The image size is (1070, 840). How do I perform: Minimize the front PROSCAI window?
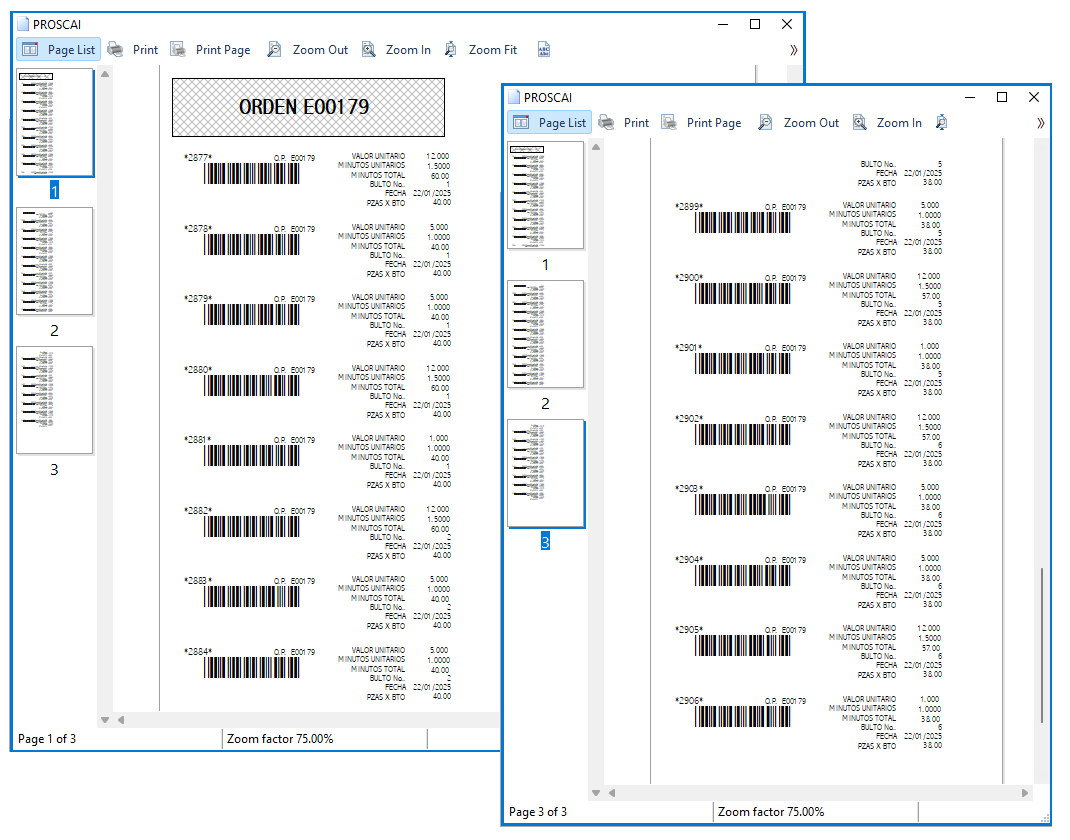pyautogui.click(x=970, y=97)
